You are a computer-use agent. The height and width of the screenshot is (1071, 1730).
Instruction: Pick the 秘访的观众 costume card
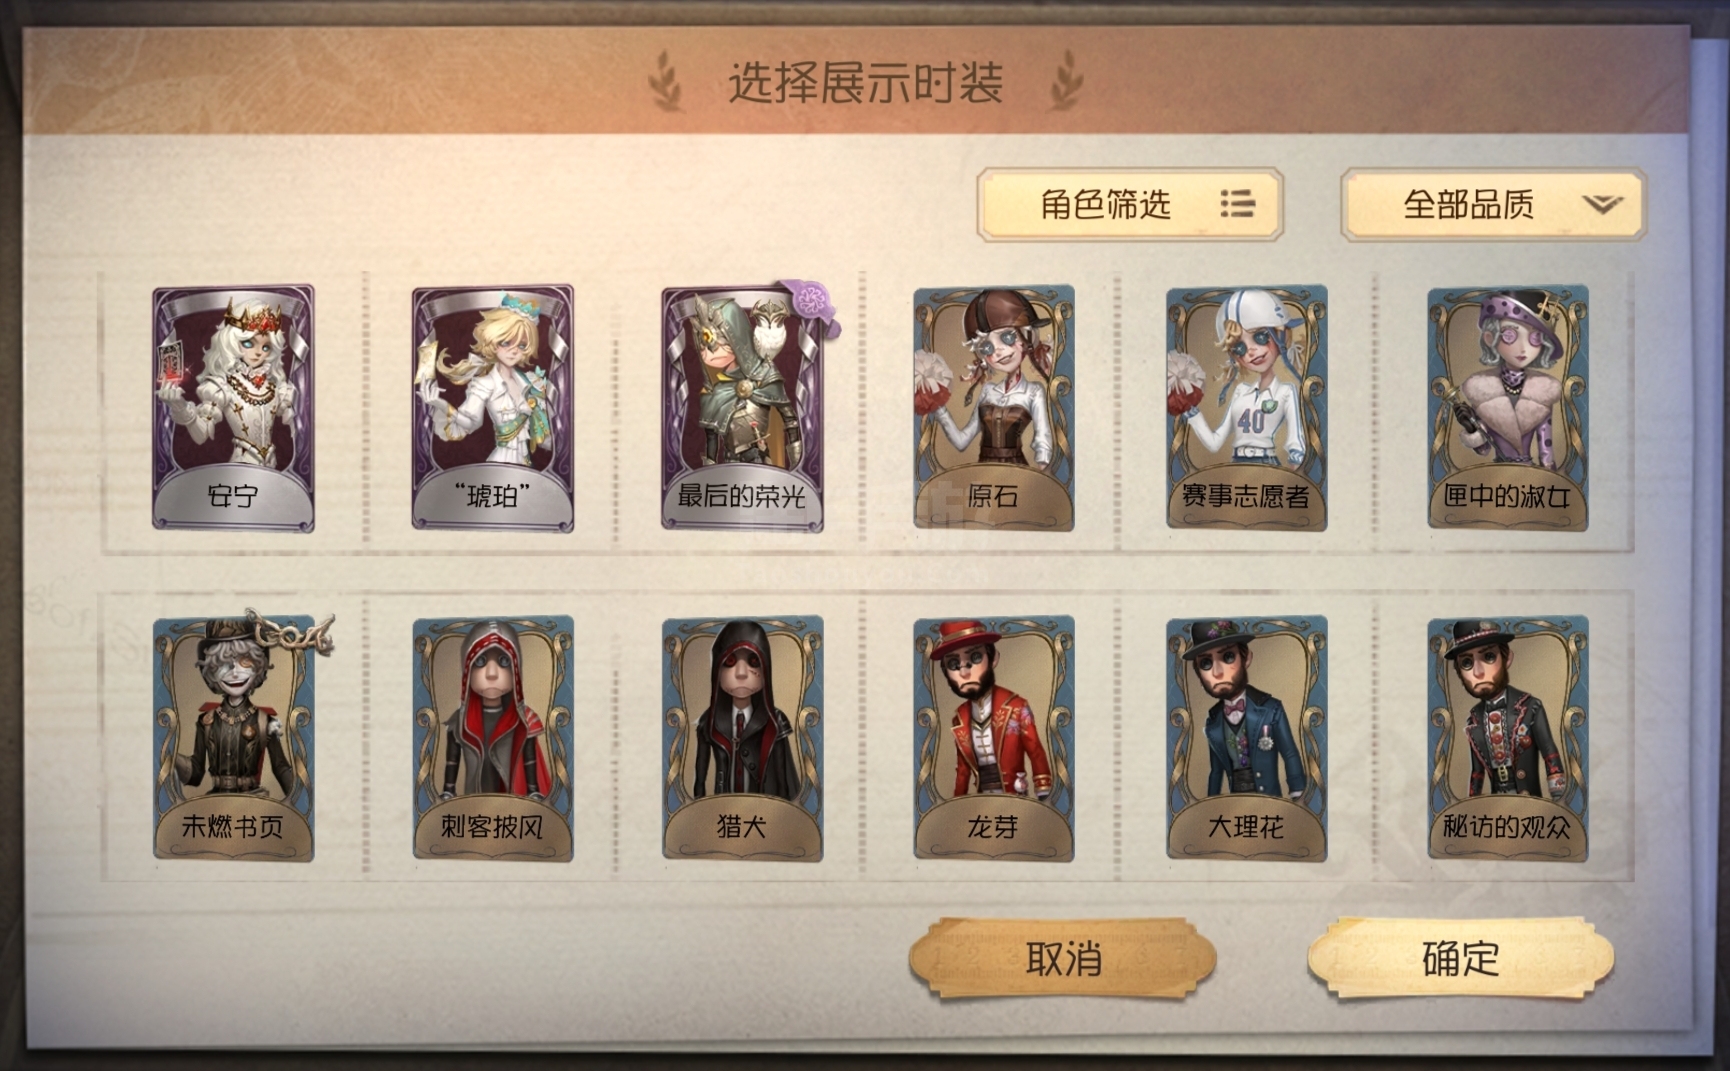(1508, 739)
